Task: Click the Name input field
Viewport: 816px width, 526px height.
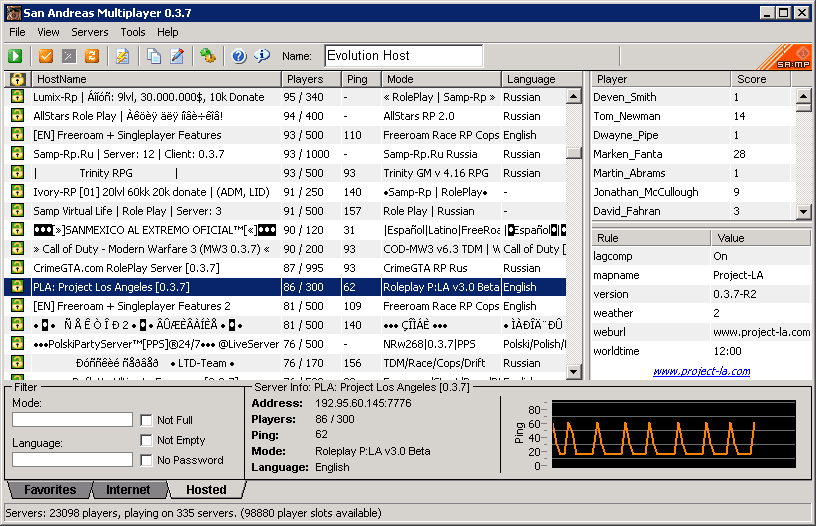Action: (x=404, y=56)
